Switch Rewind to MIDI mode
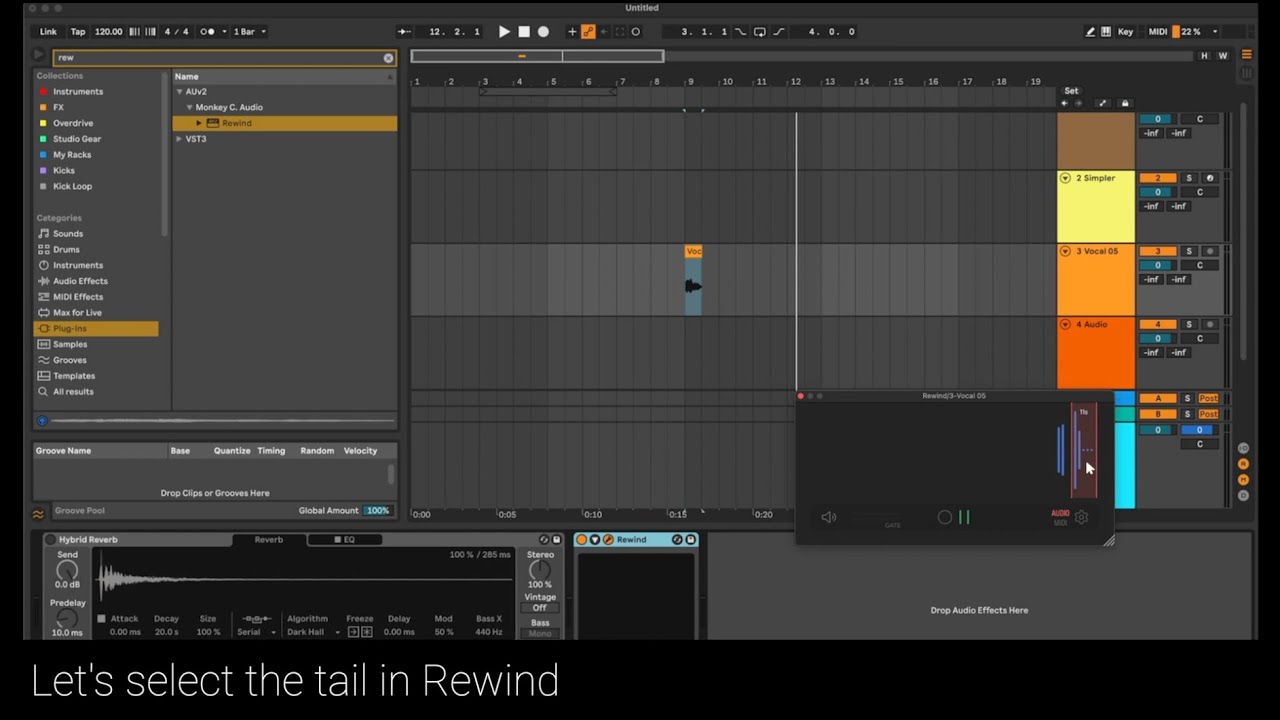Image resolution: width=1280 pixels, height=720 pixels. click(1060, 522)
